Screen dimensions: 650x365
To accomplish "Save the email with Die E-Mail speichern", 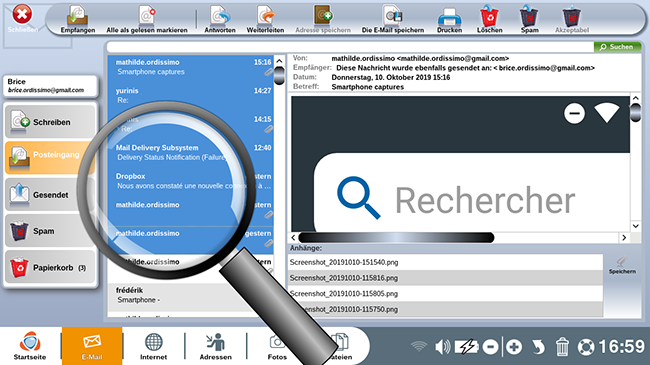I will point(393,19).
